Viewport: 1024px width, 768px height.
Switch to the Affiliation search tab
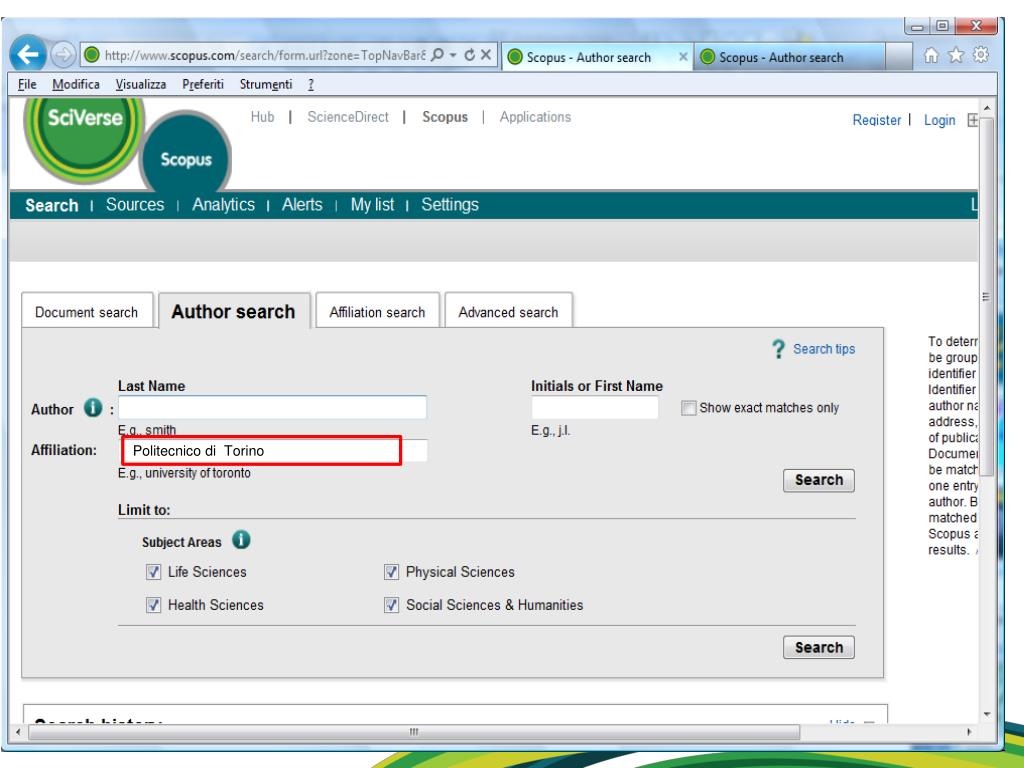(377, 311)
